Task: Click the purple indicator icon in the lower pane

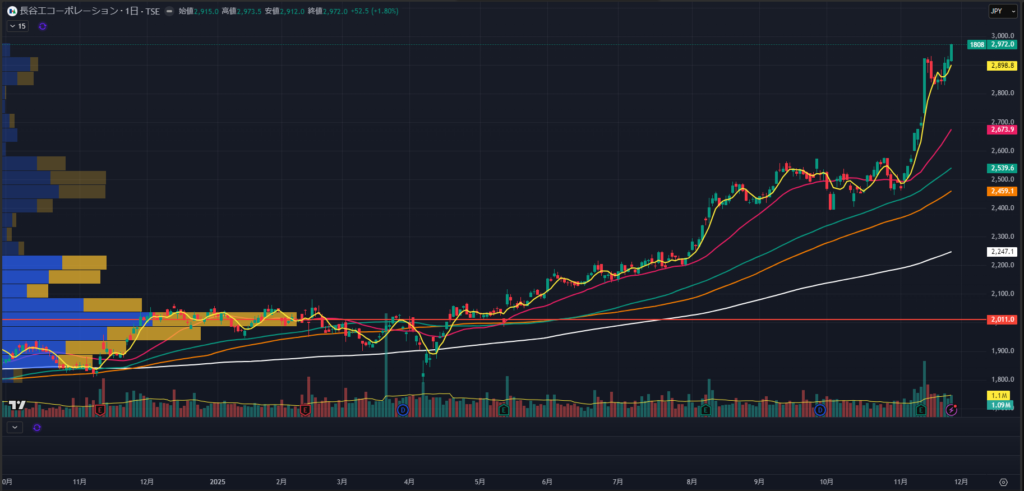Action: (36, 427)
